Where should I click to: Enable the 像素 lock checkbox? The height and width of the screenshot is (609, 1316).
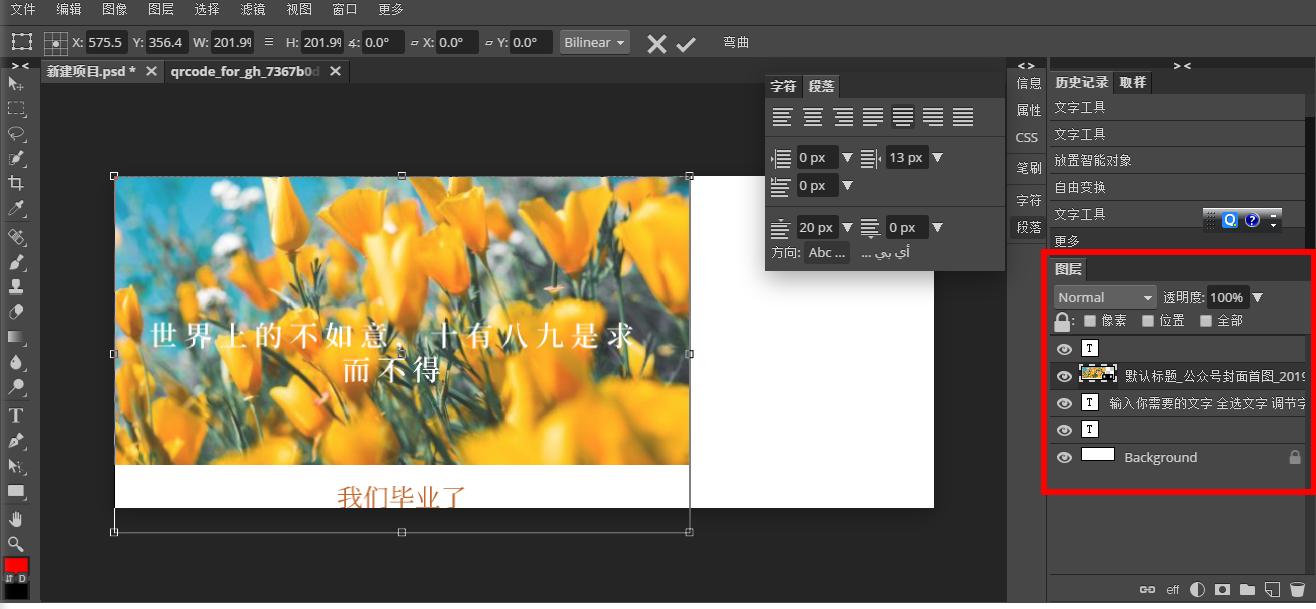tap(1090, 321)
